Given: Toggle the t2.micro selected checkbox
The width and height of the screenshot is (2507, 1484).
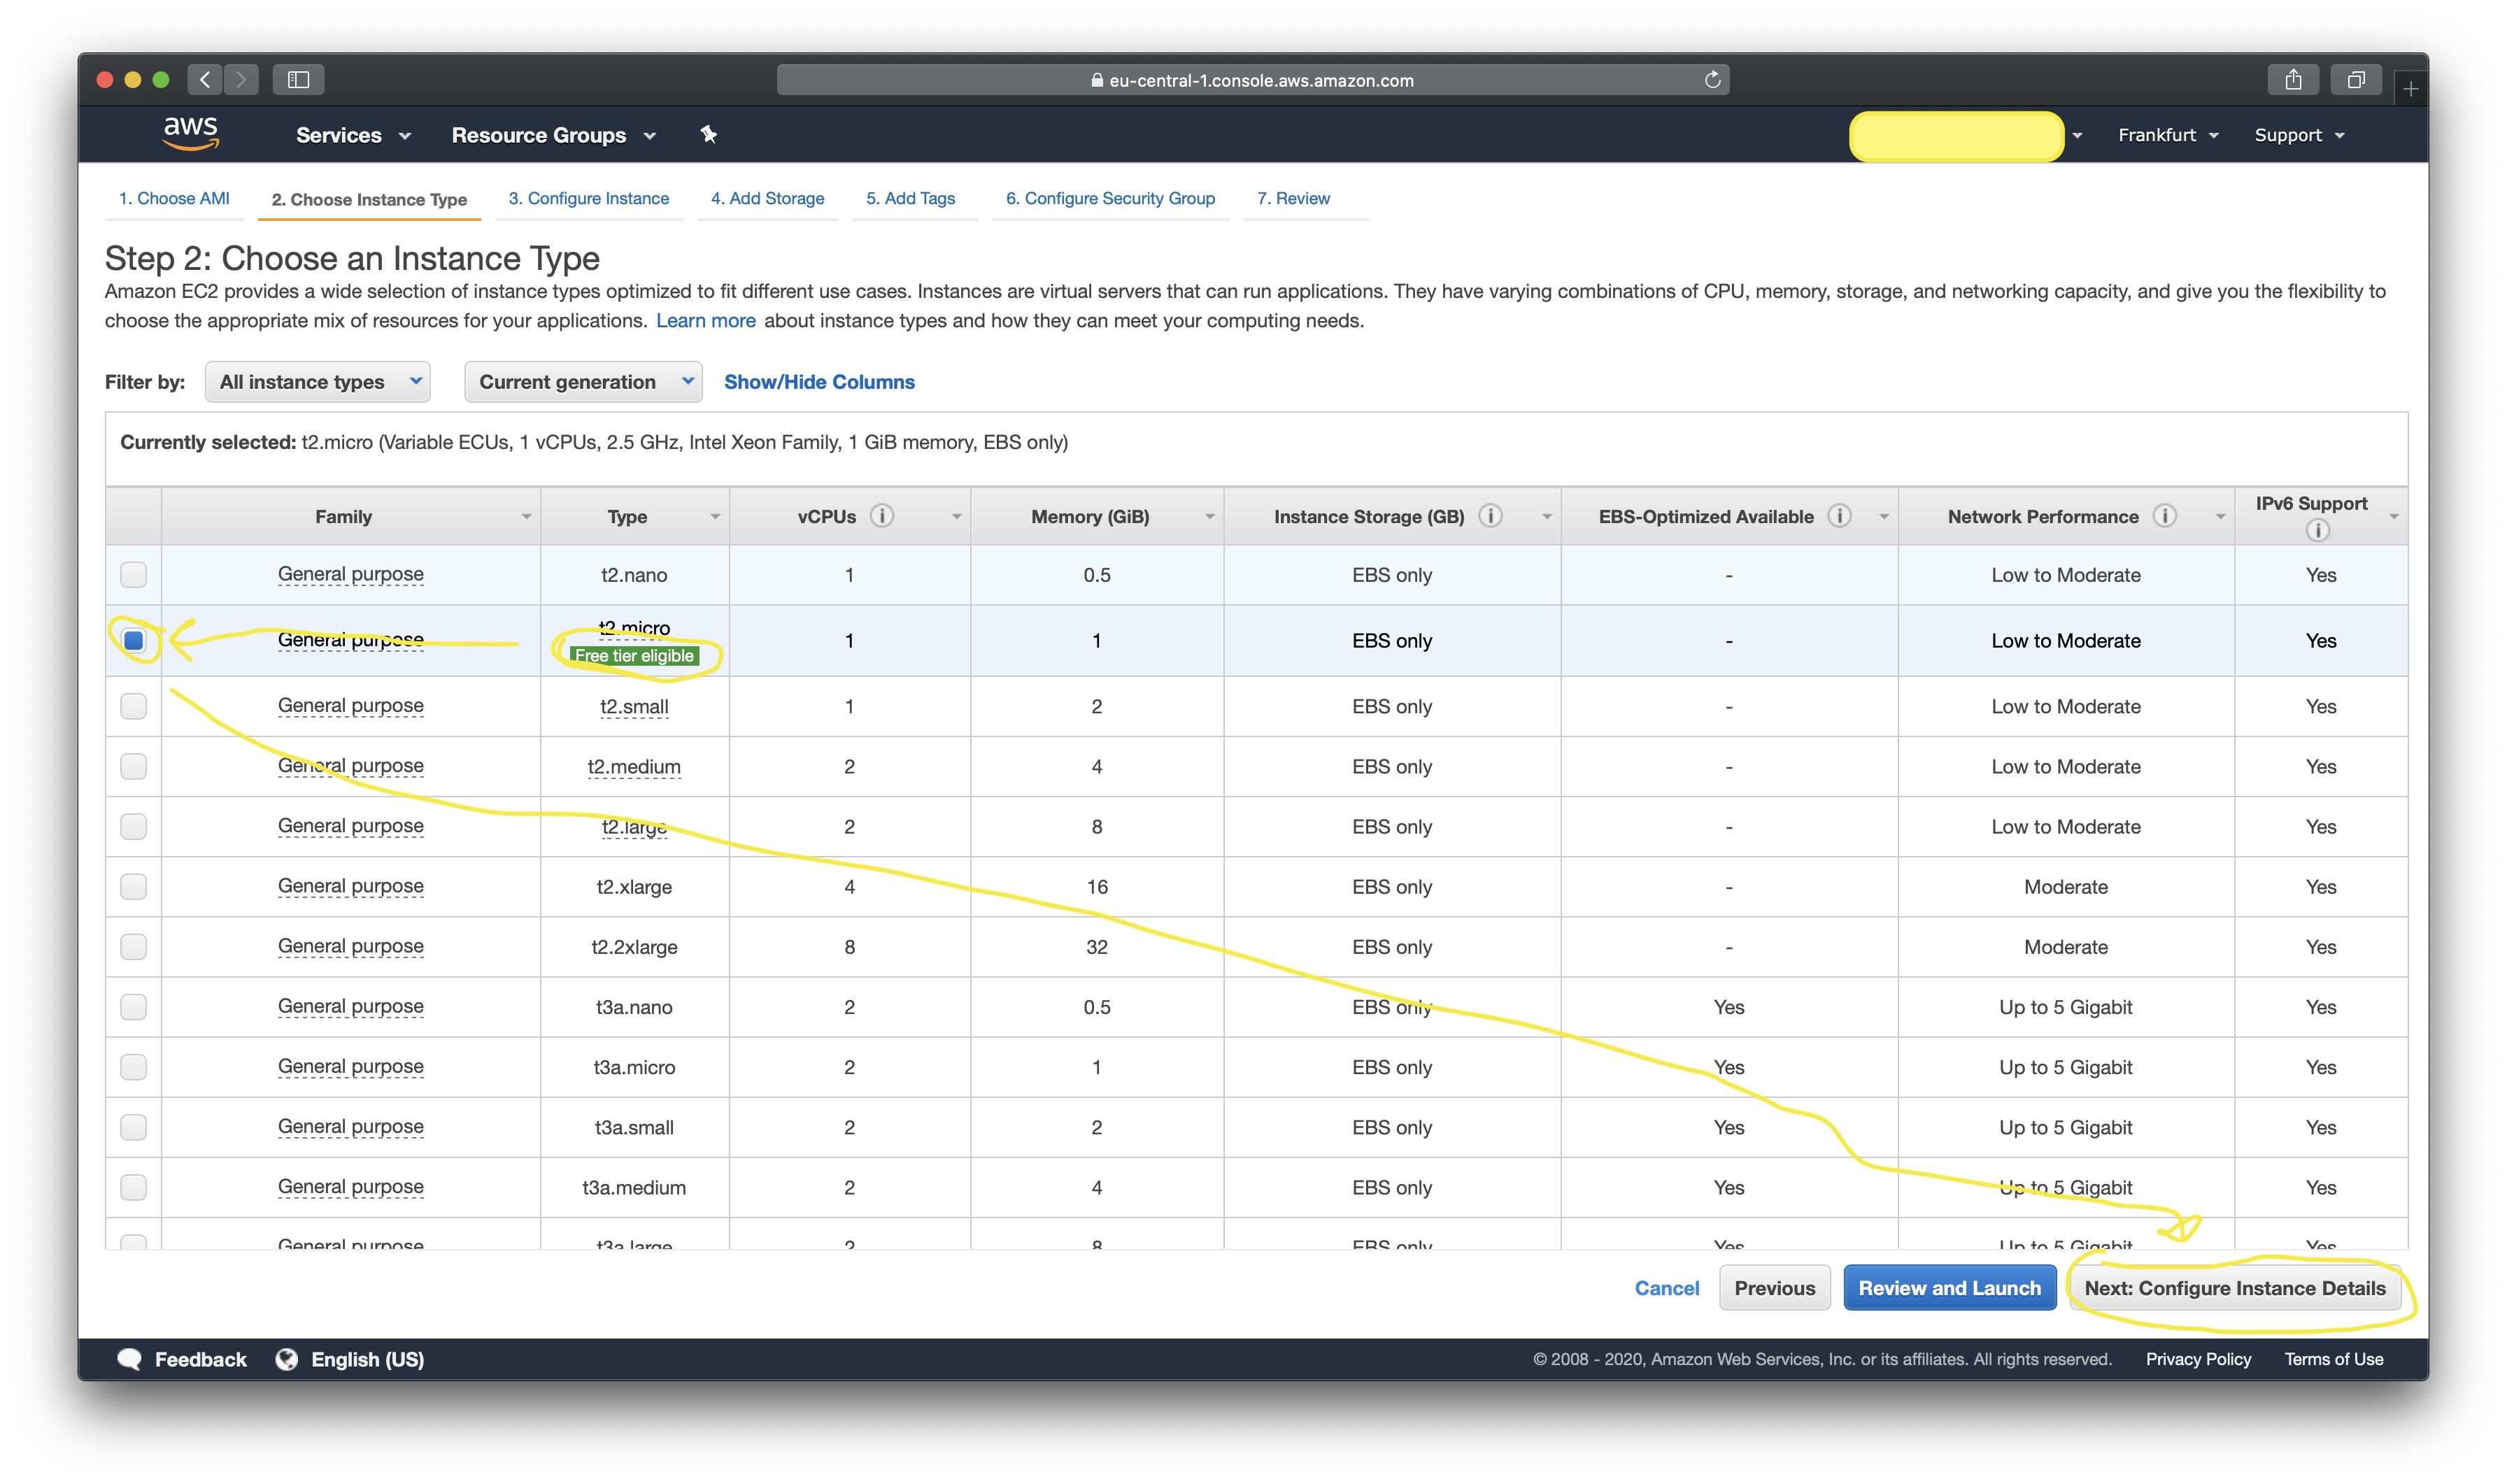Looking at the screenshot, I should 133,640.
